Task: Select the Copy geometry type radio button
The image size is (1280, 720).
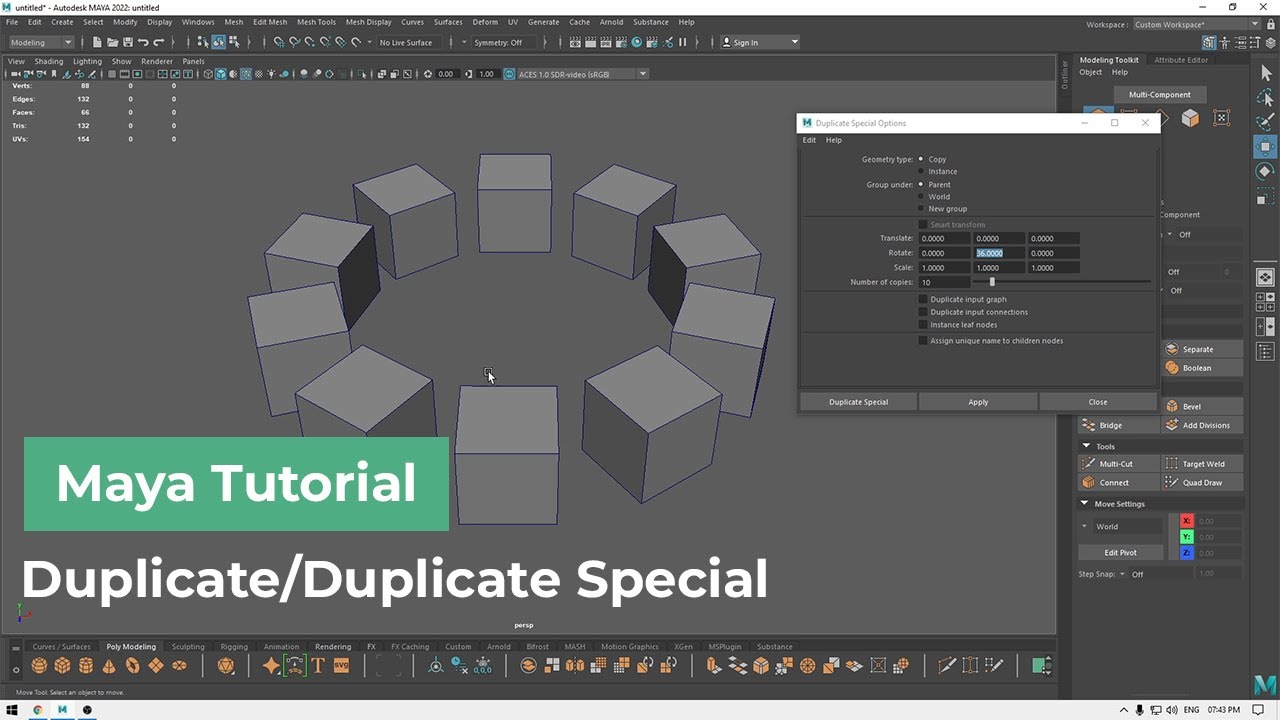Action: tap(921, 159)
